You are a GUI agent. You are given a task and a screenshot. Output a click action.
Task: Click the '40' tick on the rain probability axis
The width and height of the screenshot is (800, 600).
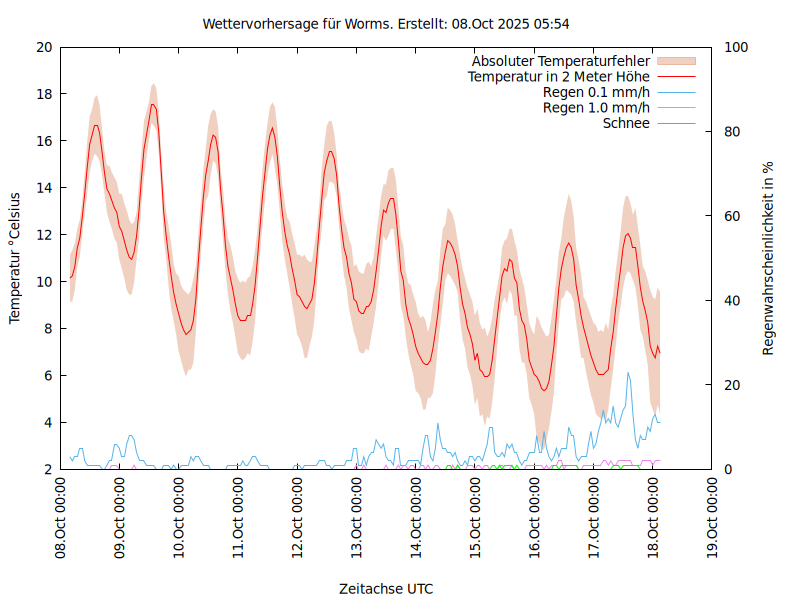(x=729, y=301)
